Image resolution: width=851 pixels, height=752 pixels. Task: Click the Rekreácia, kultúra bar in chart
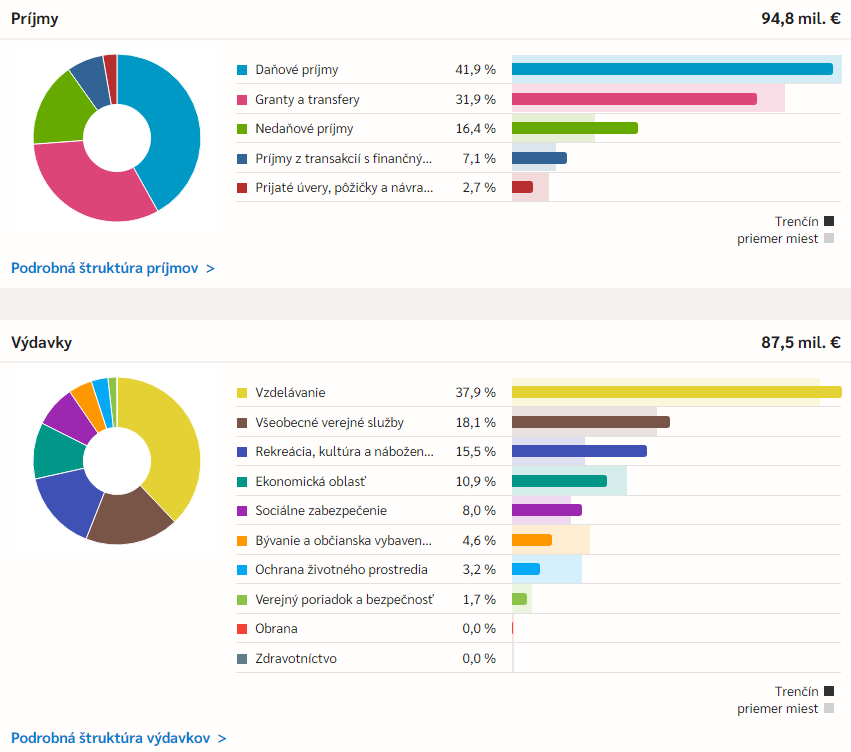[579, 451]
